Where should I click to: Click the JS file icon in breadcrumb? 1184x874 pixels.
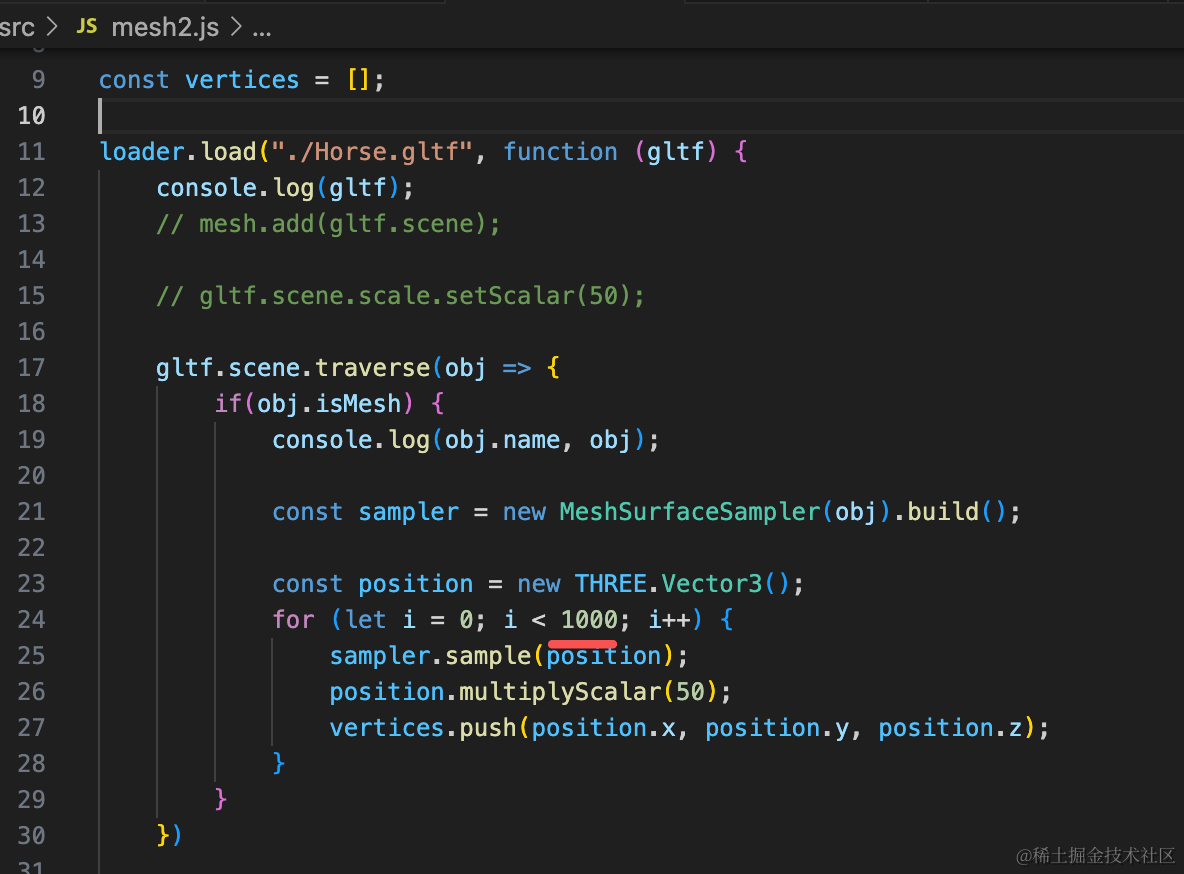click(x=87, y=26)
